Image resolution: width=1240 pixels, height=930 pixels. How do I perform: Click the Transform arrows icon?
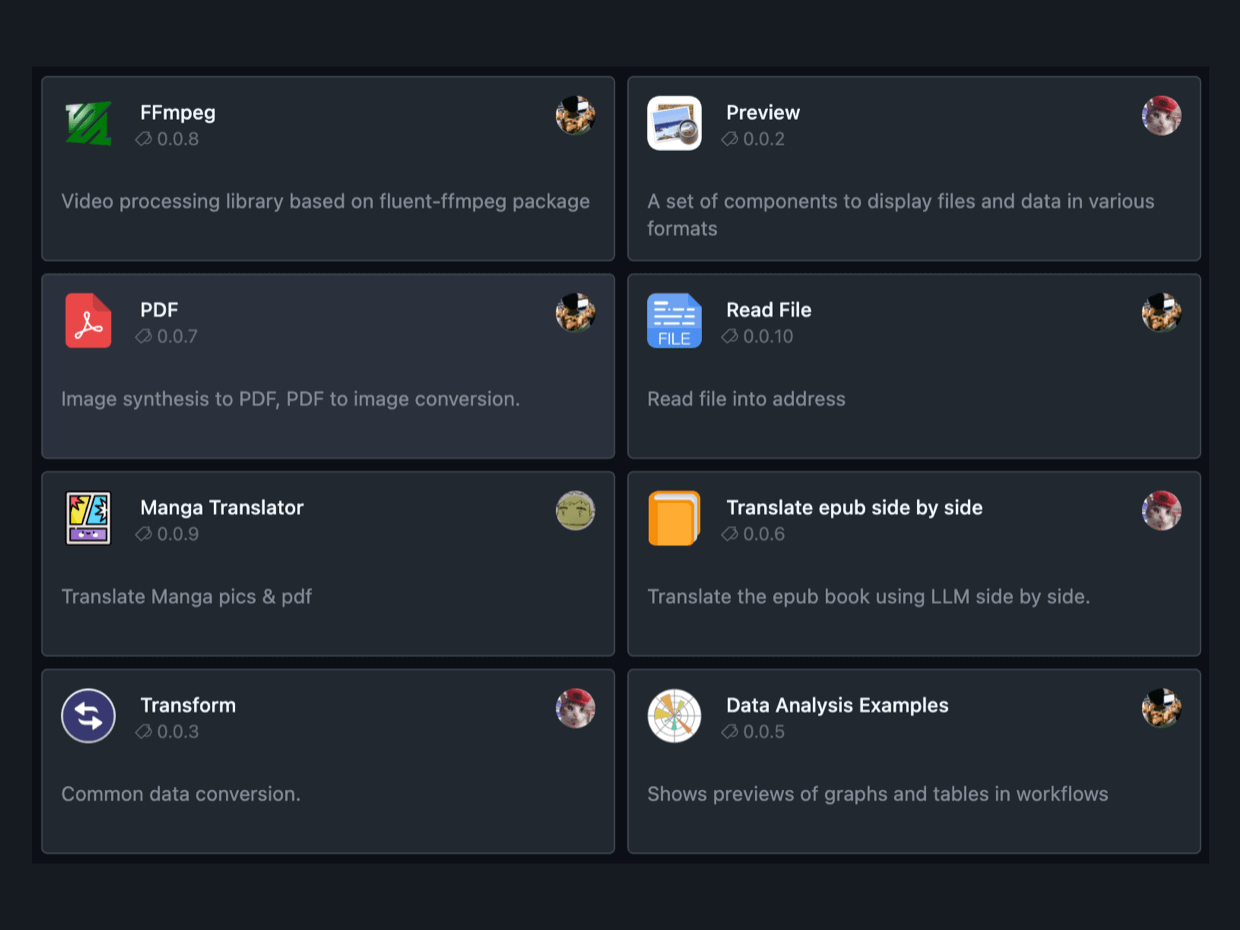point(88,716)
